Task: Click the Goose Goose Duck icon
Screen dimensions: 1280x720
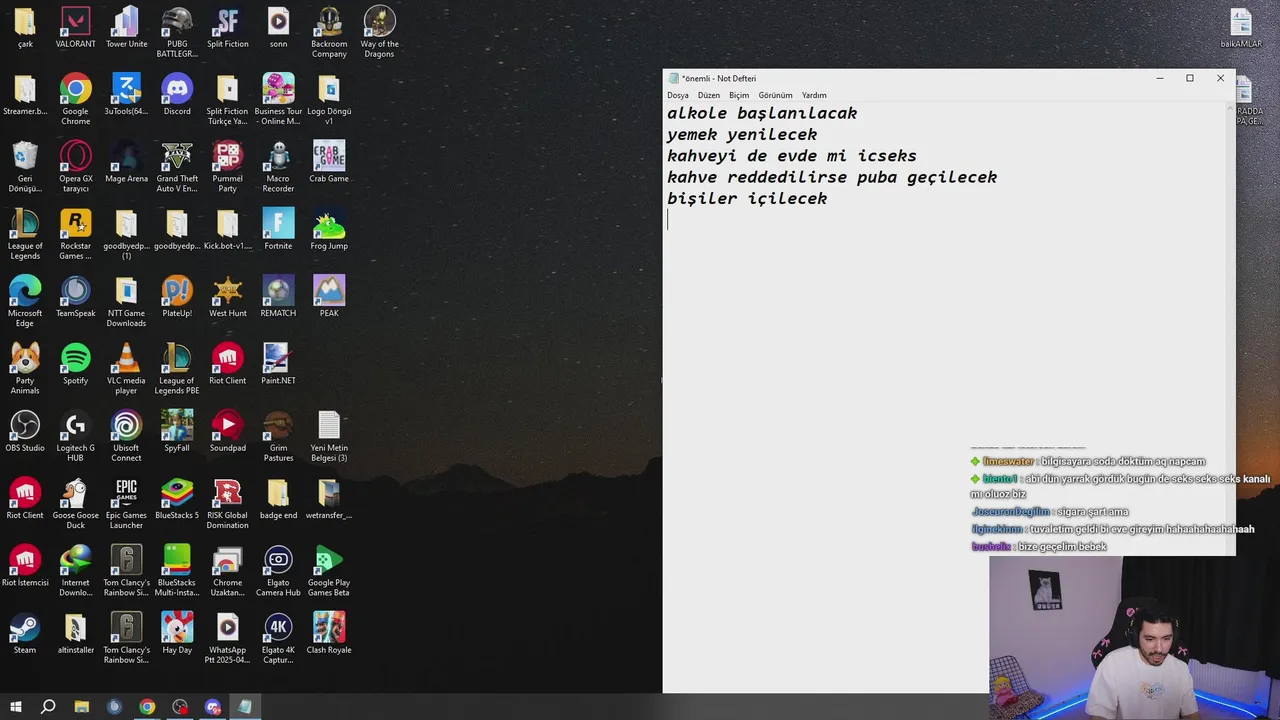Action: click(x=75, y=503)
